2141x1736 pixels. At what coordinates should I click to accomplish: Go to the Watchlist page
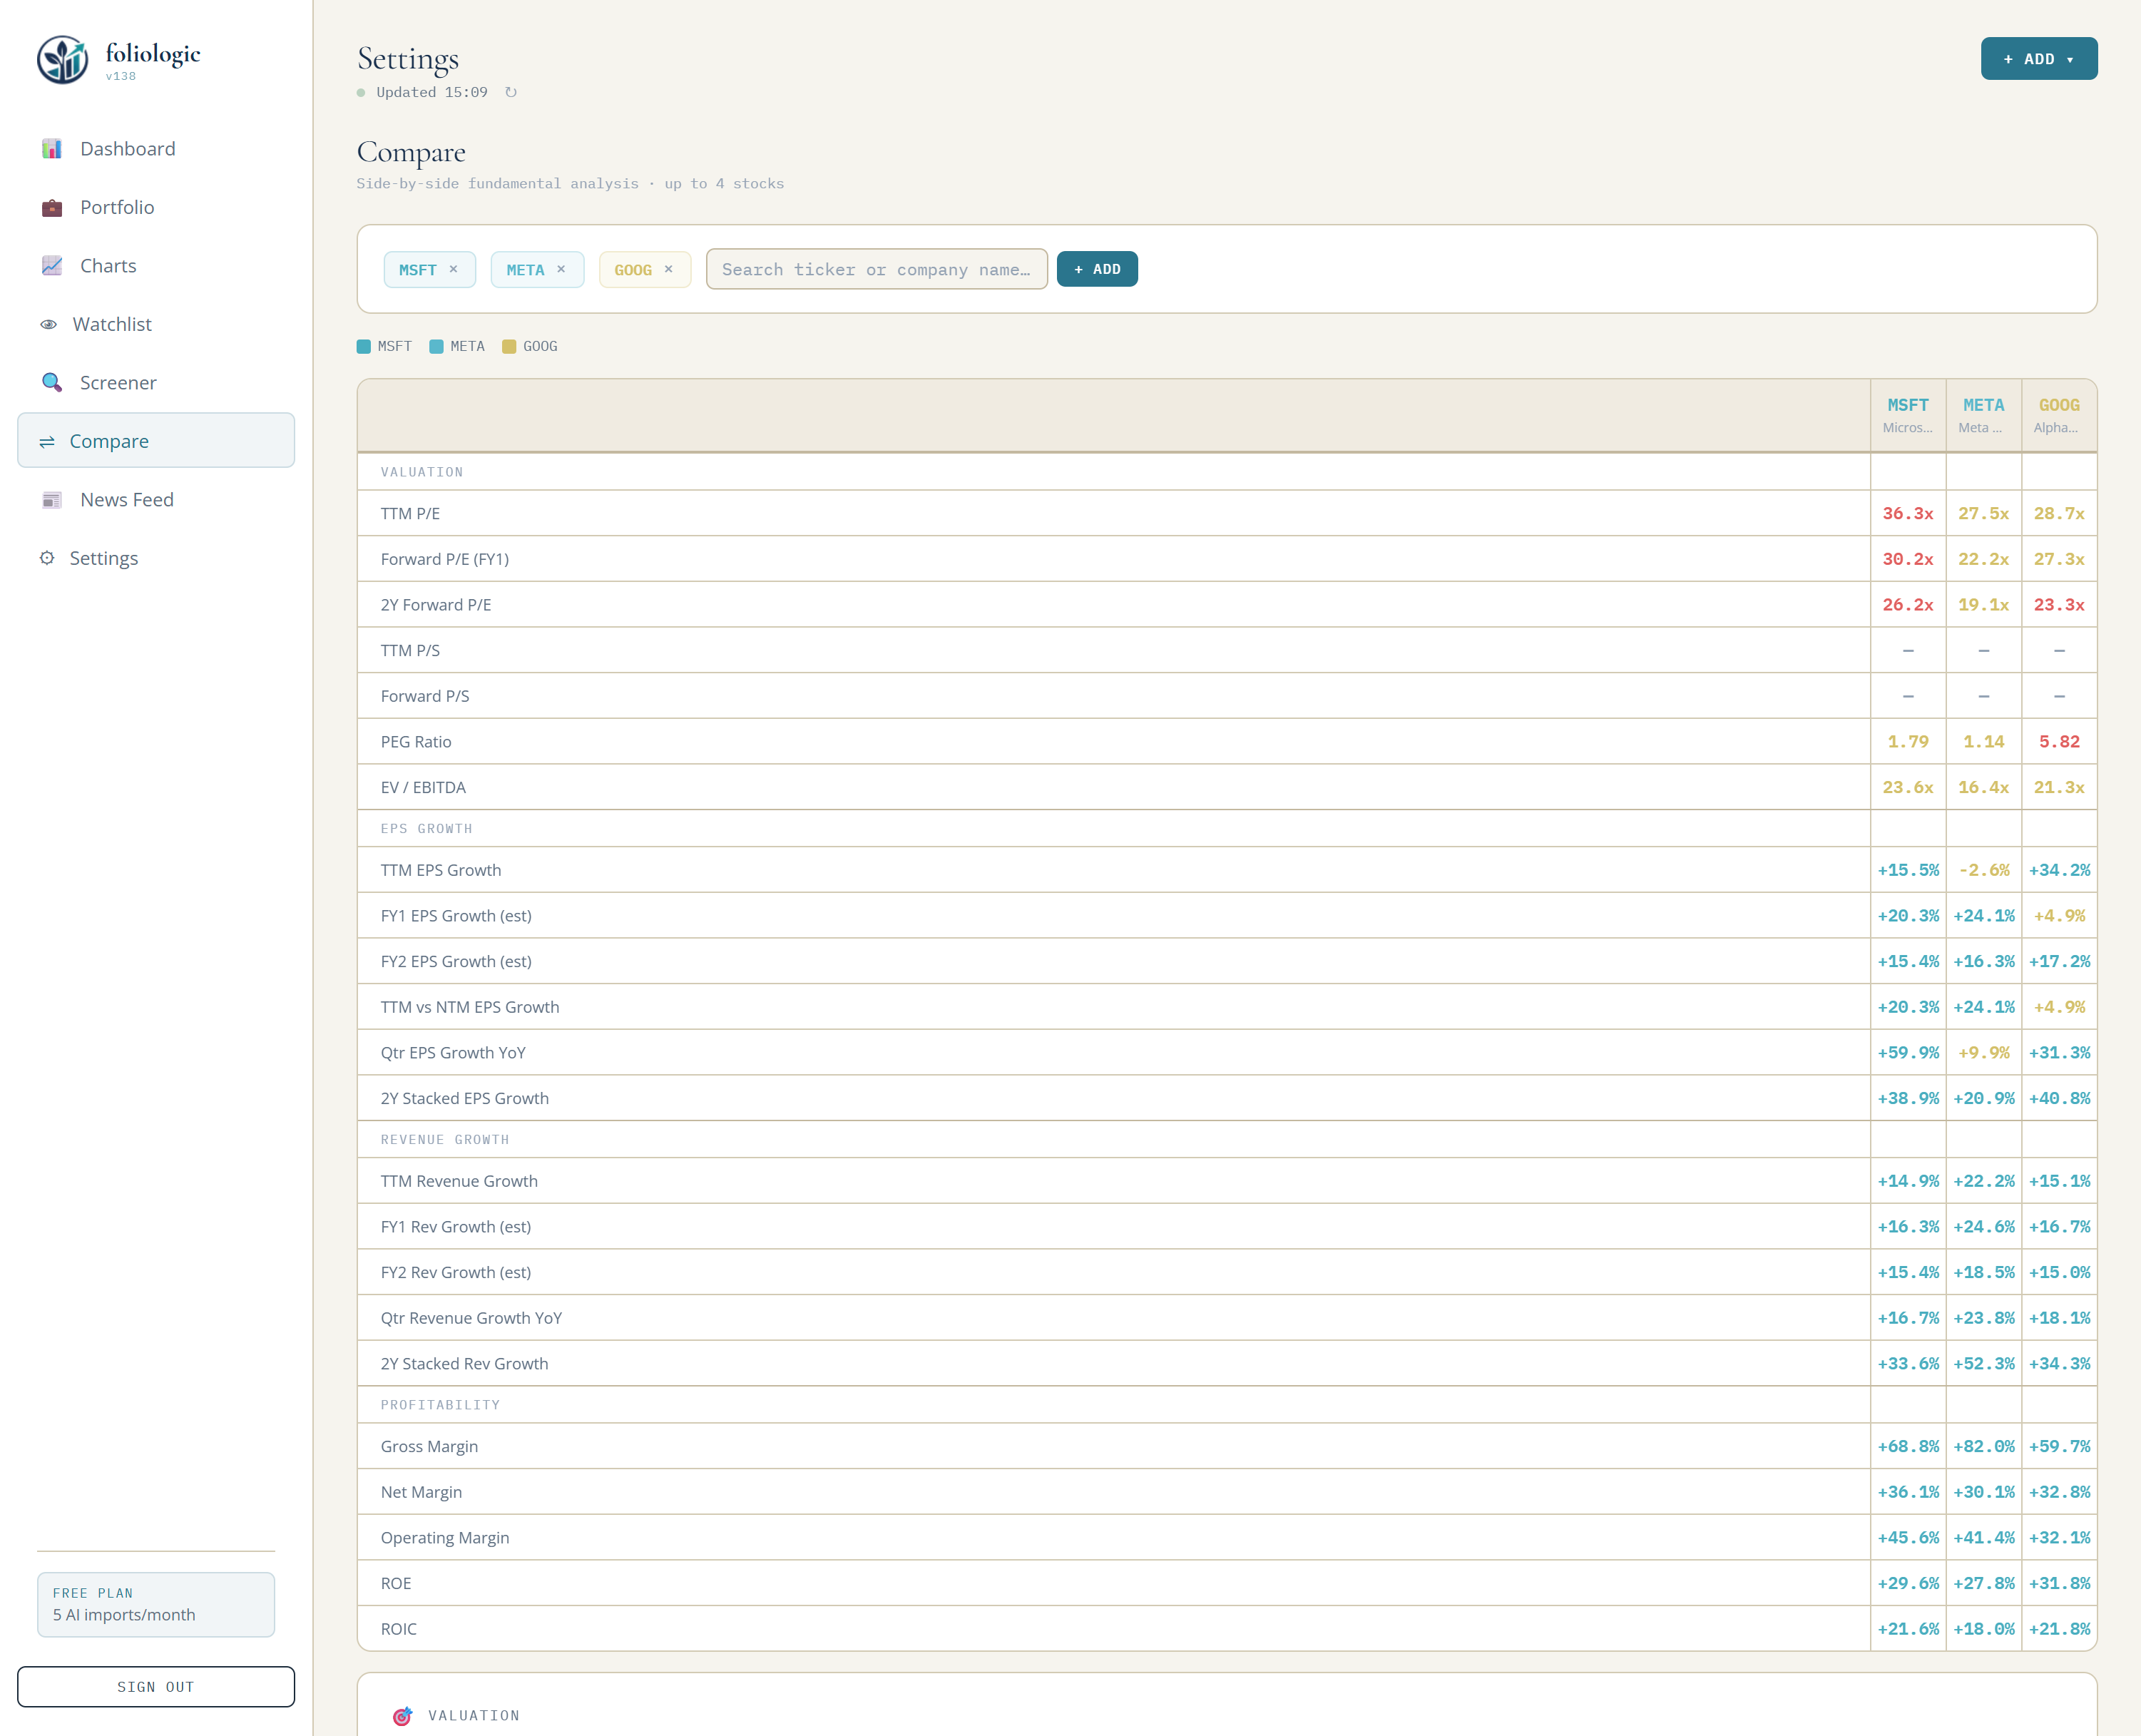[112, 325]
